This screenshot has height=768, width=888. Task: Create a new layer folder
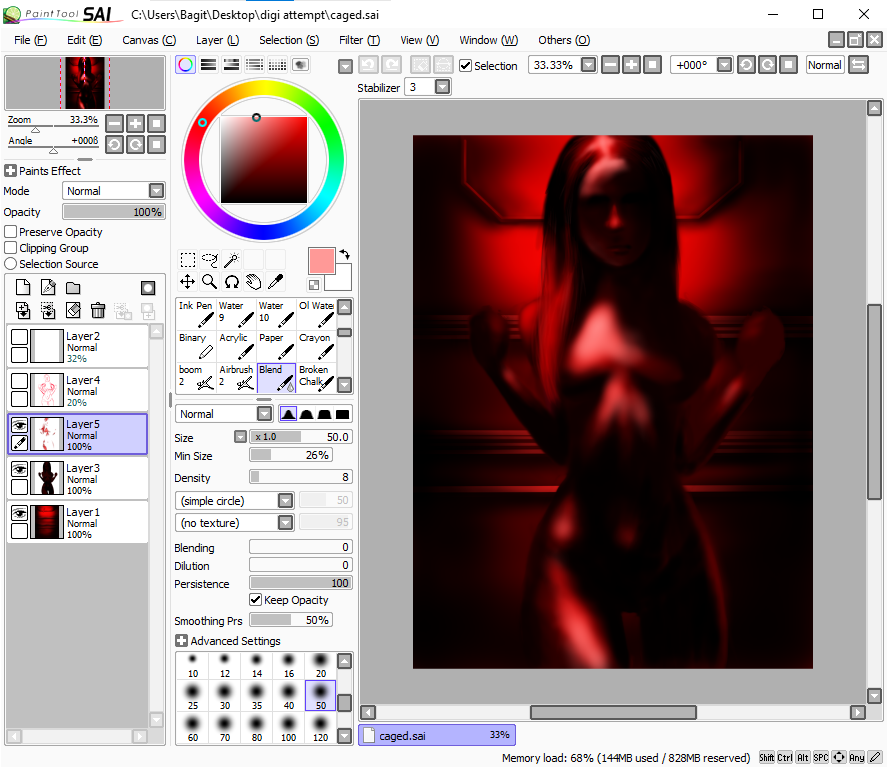73,288
